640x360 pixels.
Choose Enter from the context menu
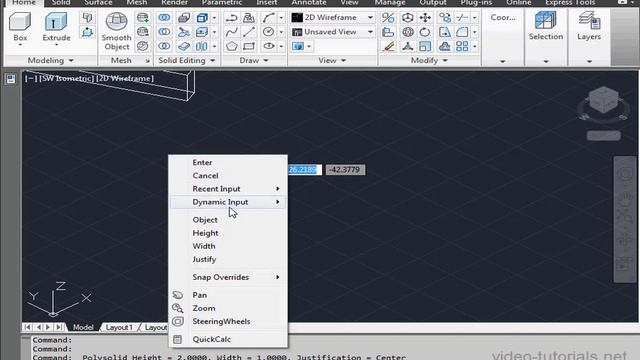click(228, 162)
